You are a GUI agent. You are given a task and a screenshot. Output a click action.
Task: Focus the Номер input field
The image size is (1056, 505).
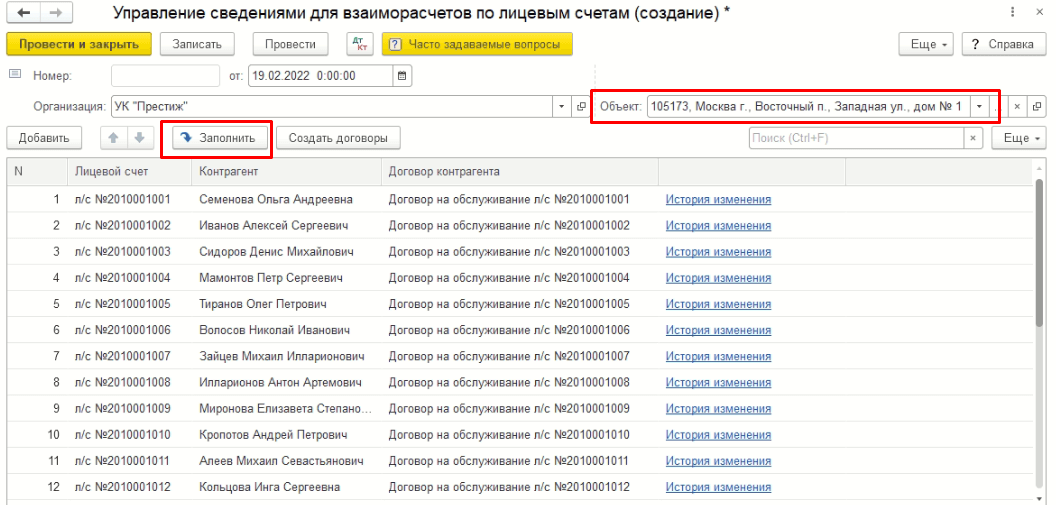pyautogui.click(x=166, y=76)
